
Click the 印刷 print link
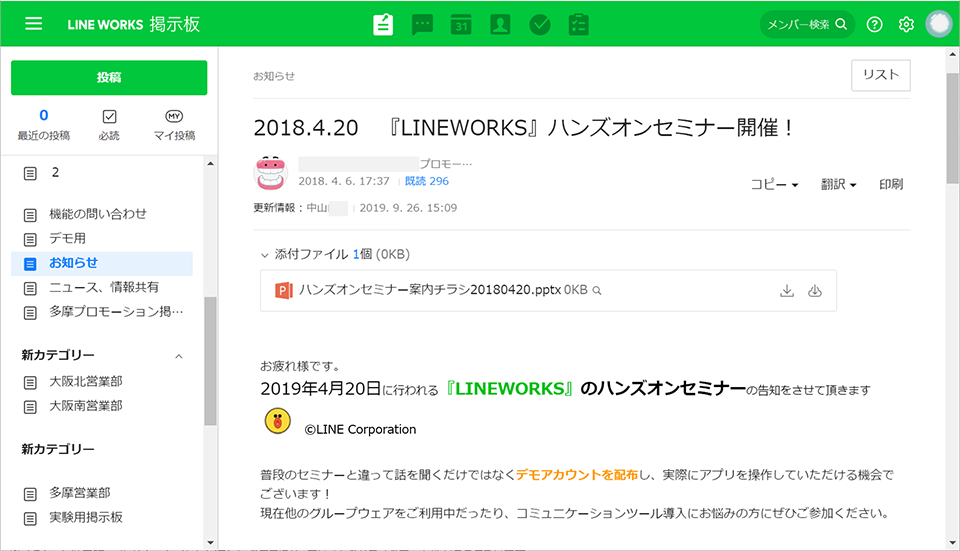891,184
